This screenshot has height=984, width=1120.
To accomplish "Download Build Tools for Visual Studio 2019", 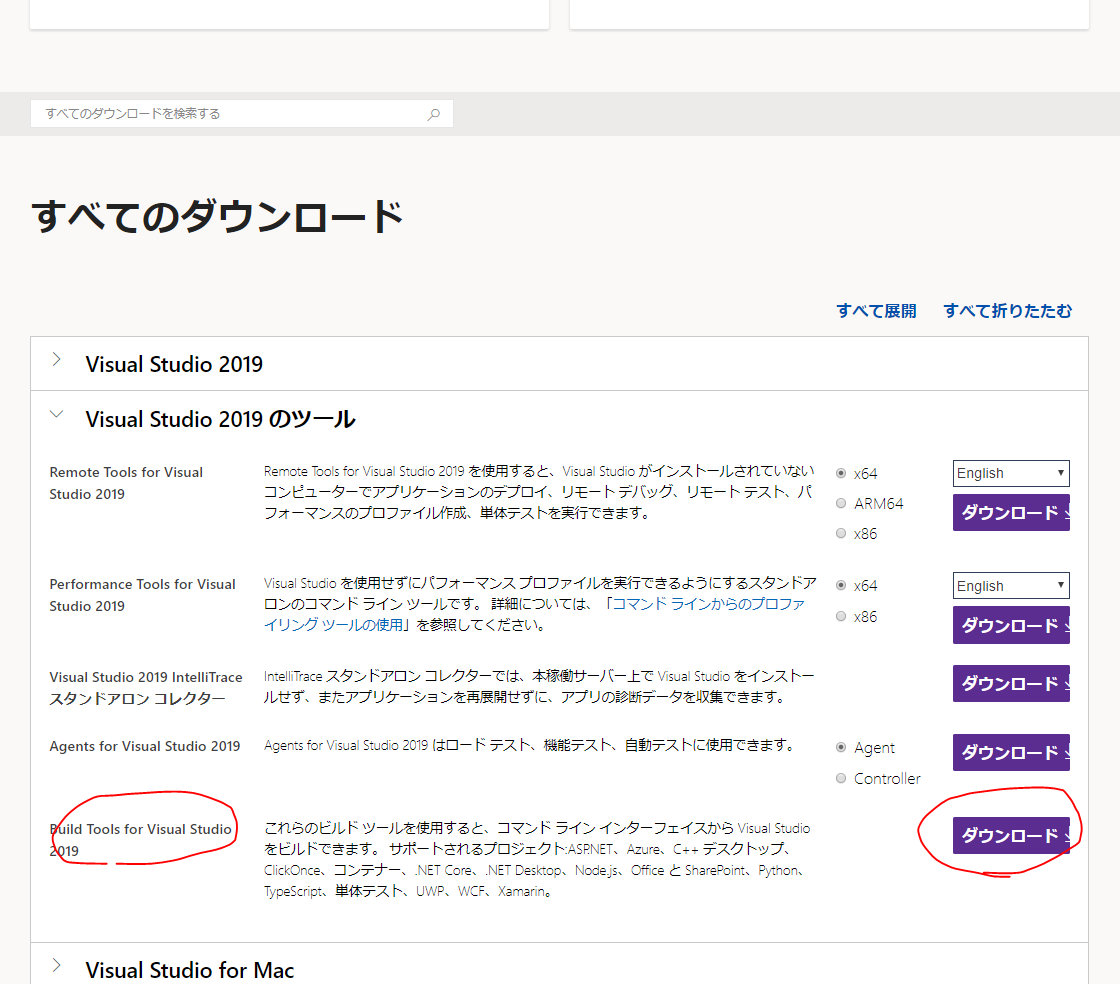I will point(1011,835).
